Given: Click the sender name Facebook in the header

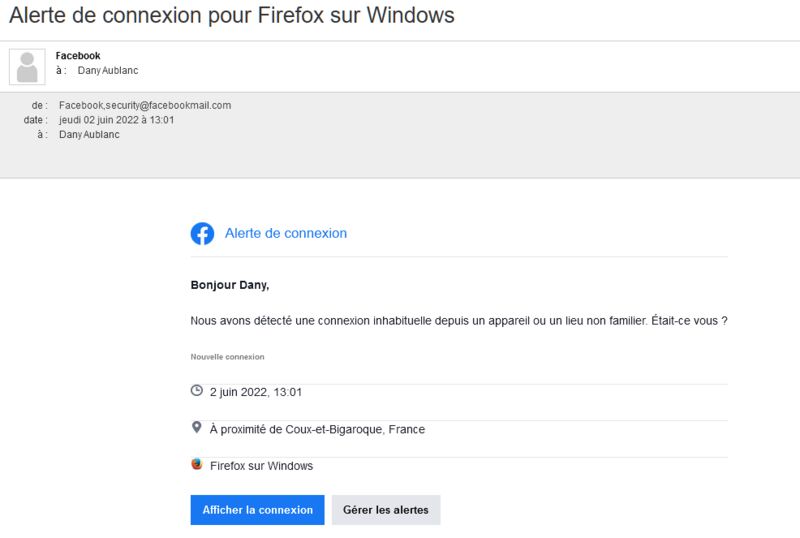Looking at the screenshot, I should 78,56.
